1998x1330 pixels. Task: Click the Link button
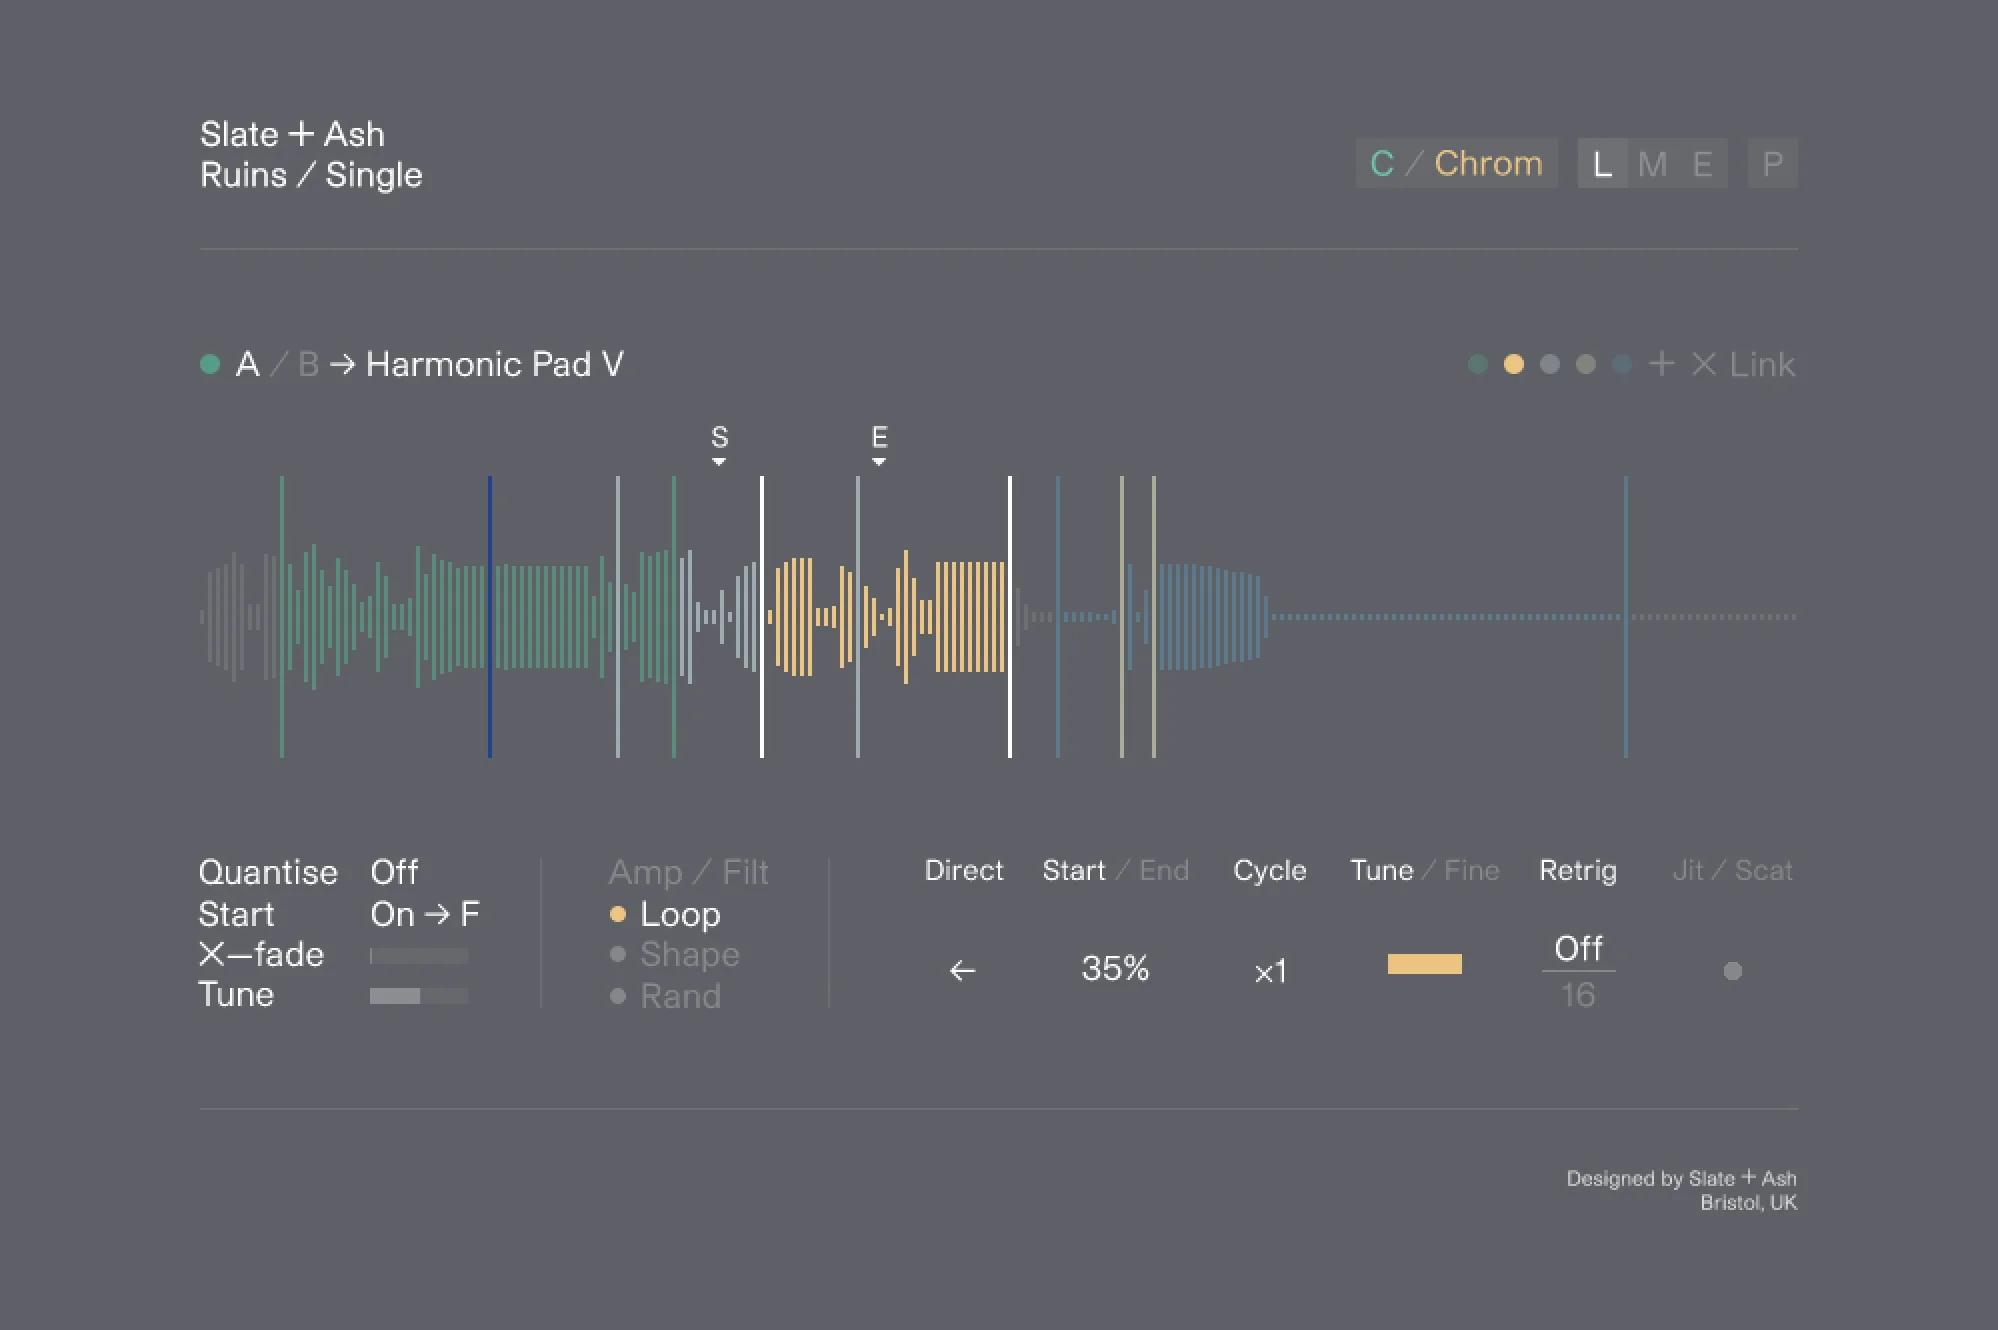tap(1762, 364)
